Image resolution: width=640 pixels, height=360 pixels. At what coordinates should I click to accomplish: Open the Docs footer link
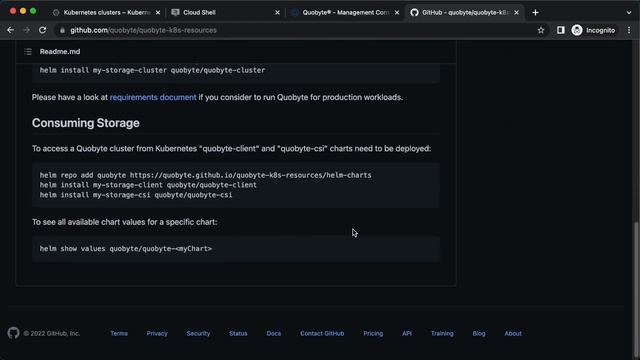click(273, 333)
